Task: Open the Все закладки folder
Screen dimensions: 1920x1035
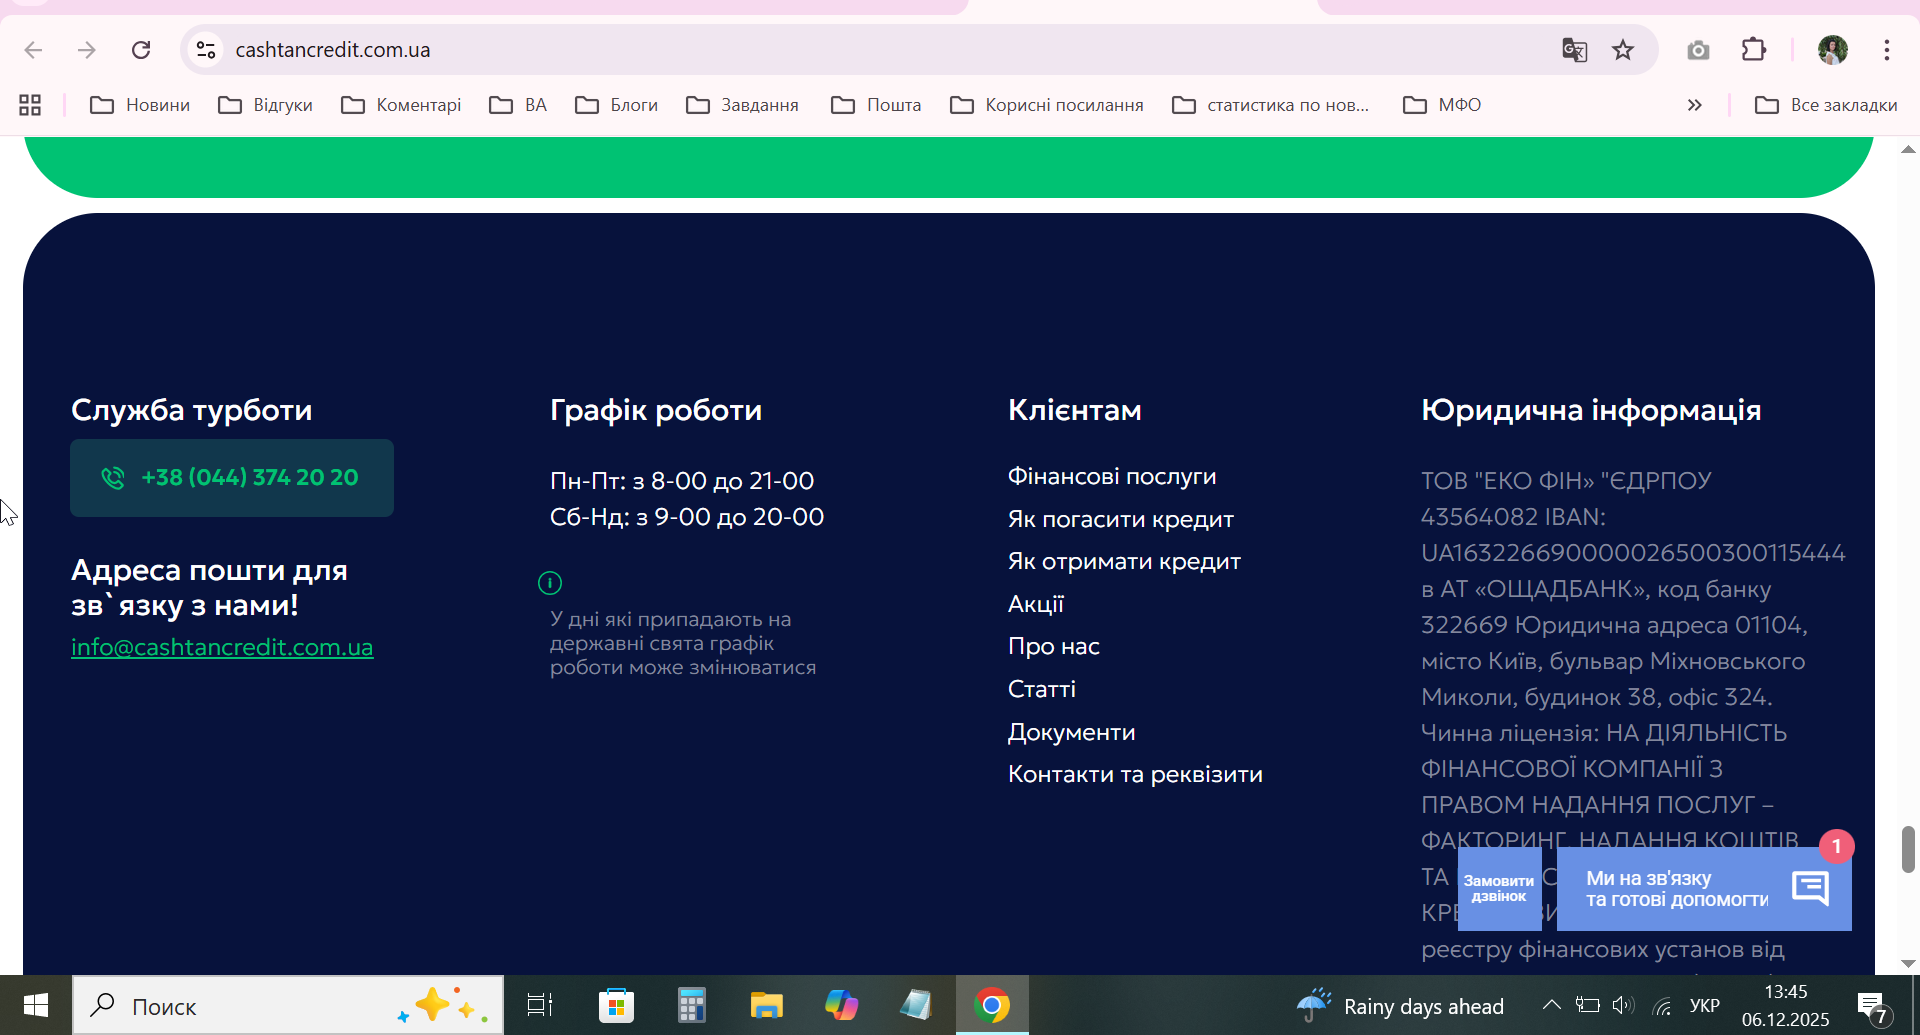Action: tap(1826, 105)
